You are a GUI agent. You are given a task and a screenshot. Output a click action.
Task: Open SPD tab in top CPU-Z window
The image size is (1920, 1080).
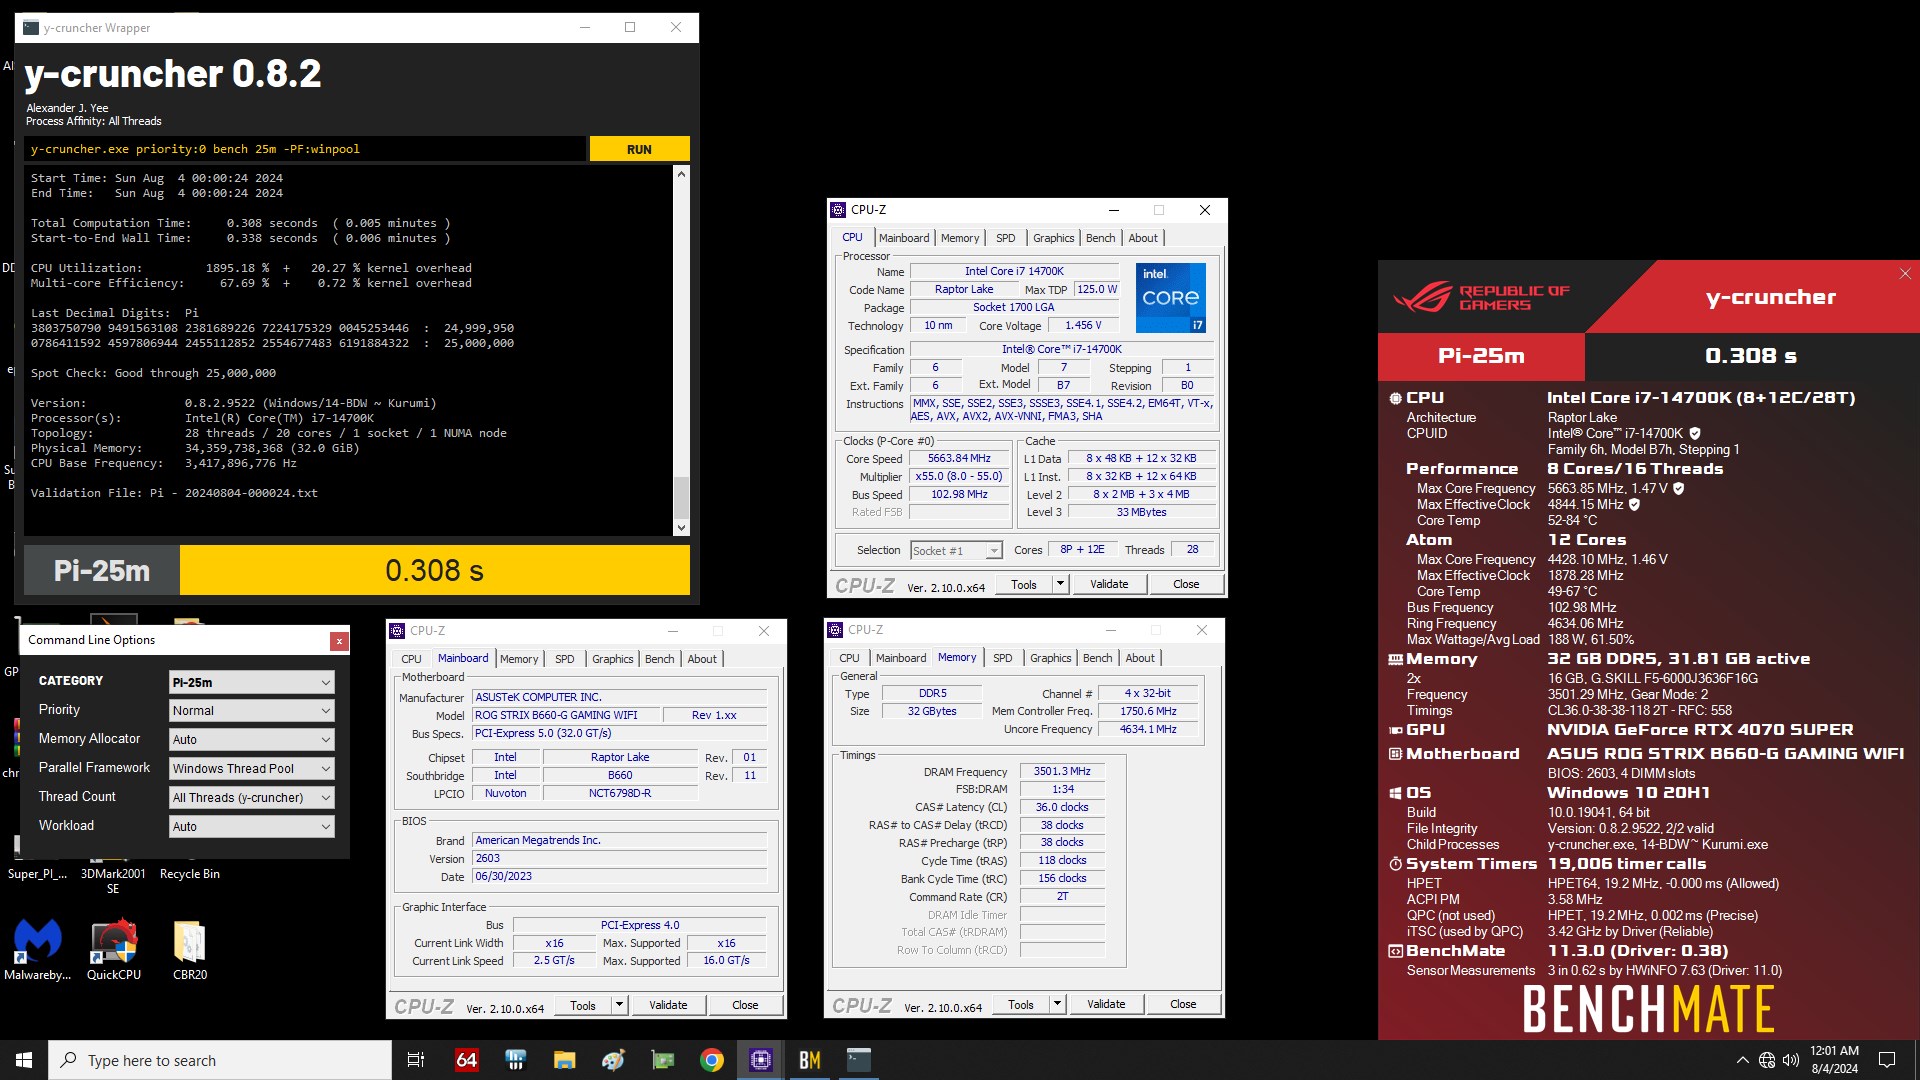click(1005, 238)
